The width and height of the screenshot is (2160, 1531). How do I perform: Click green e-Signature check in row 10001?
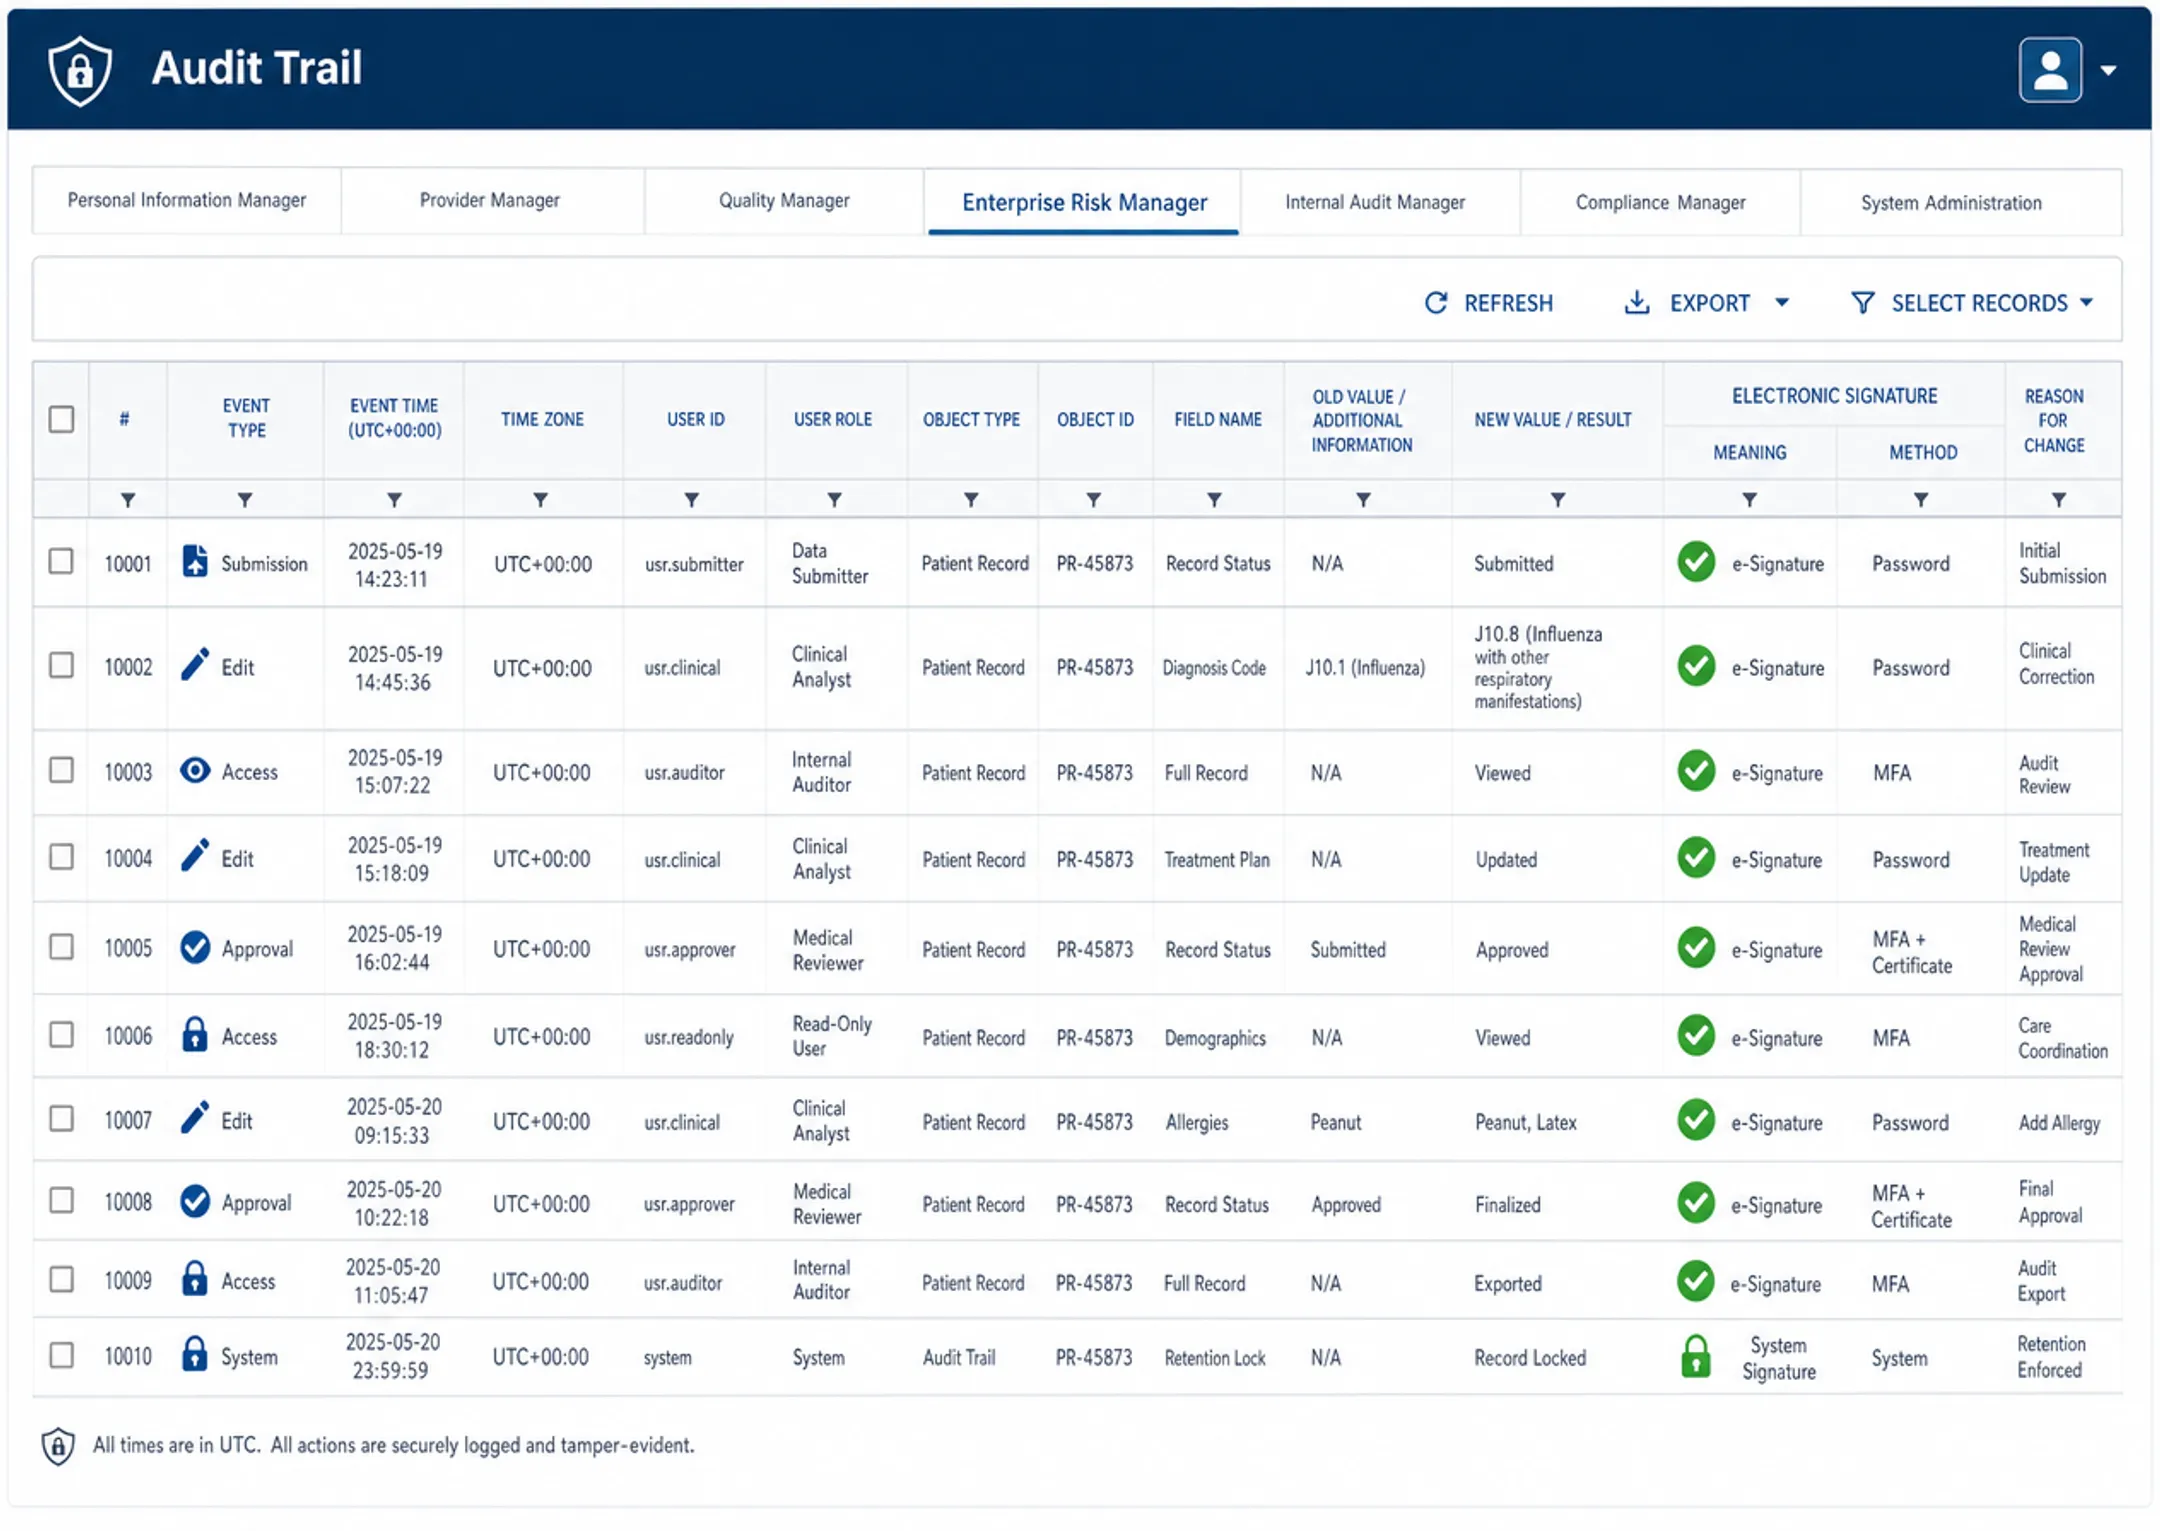pos(1696,562)
